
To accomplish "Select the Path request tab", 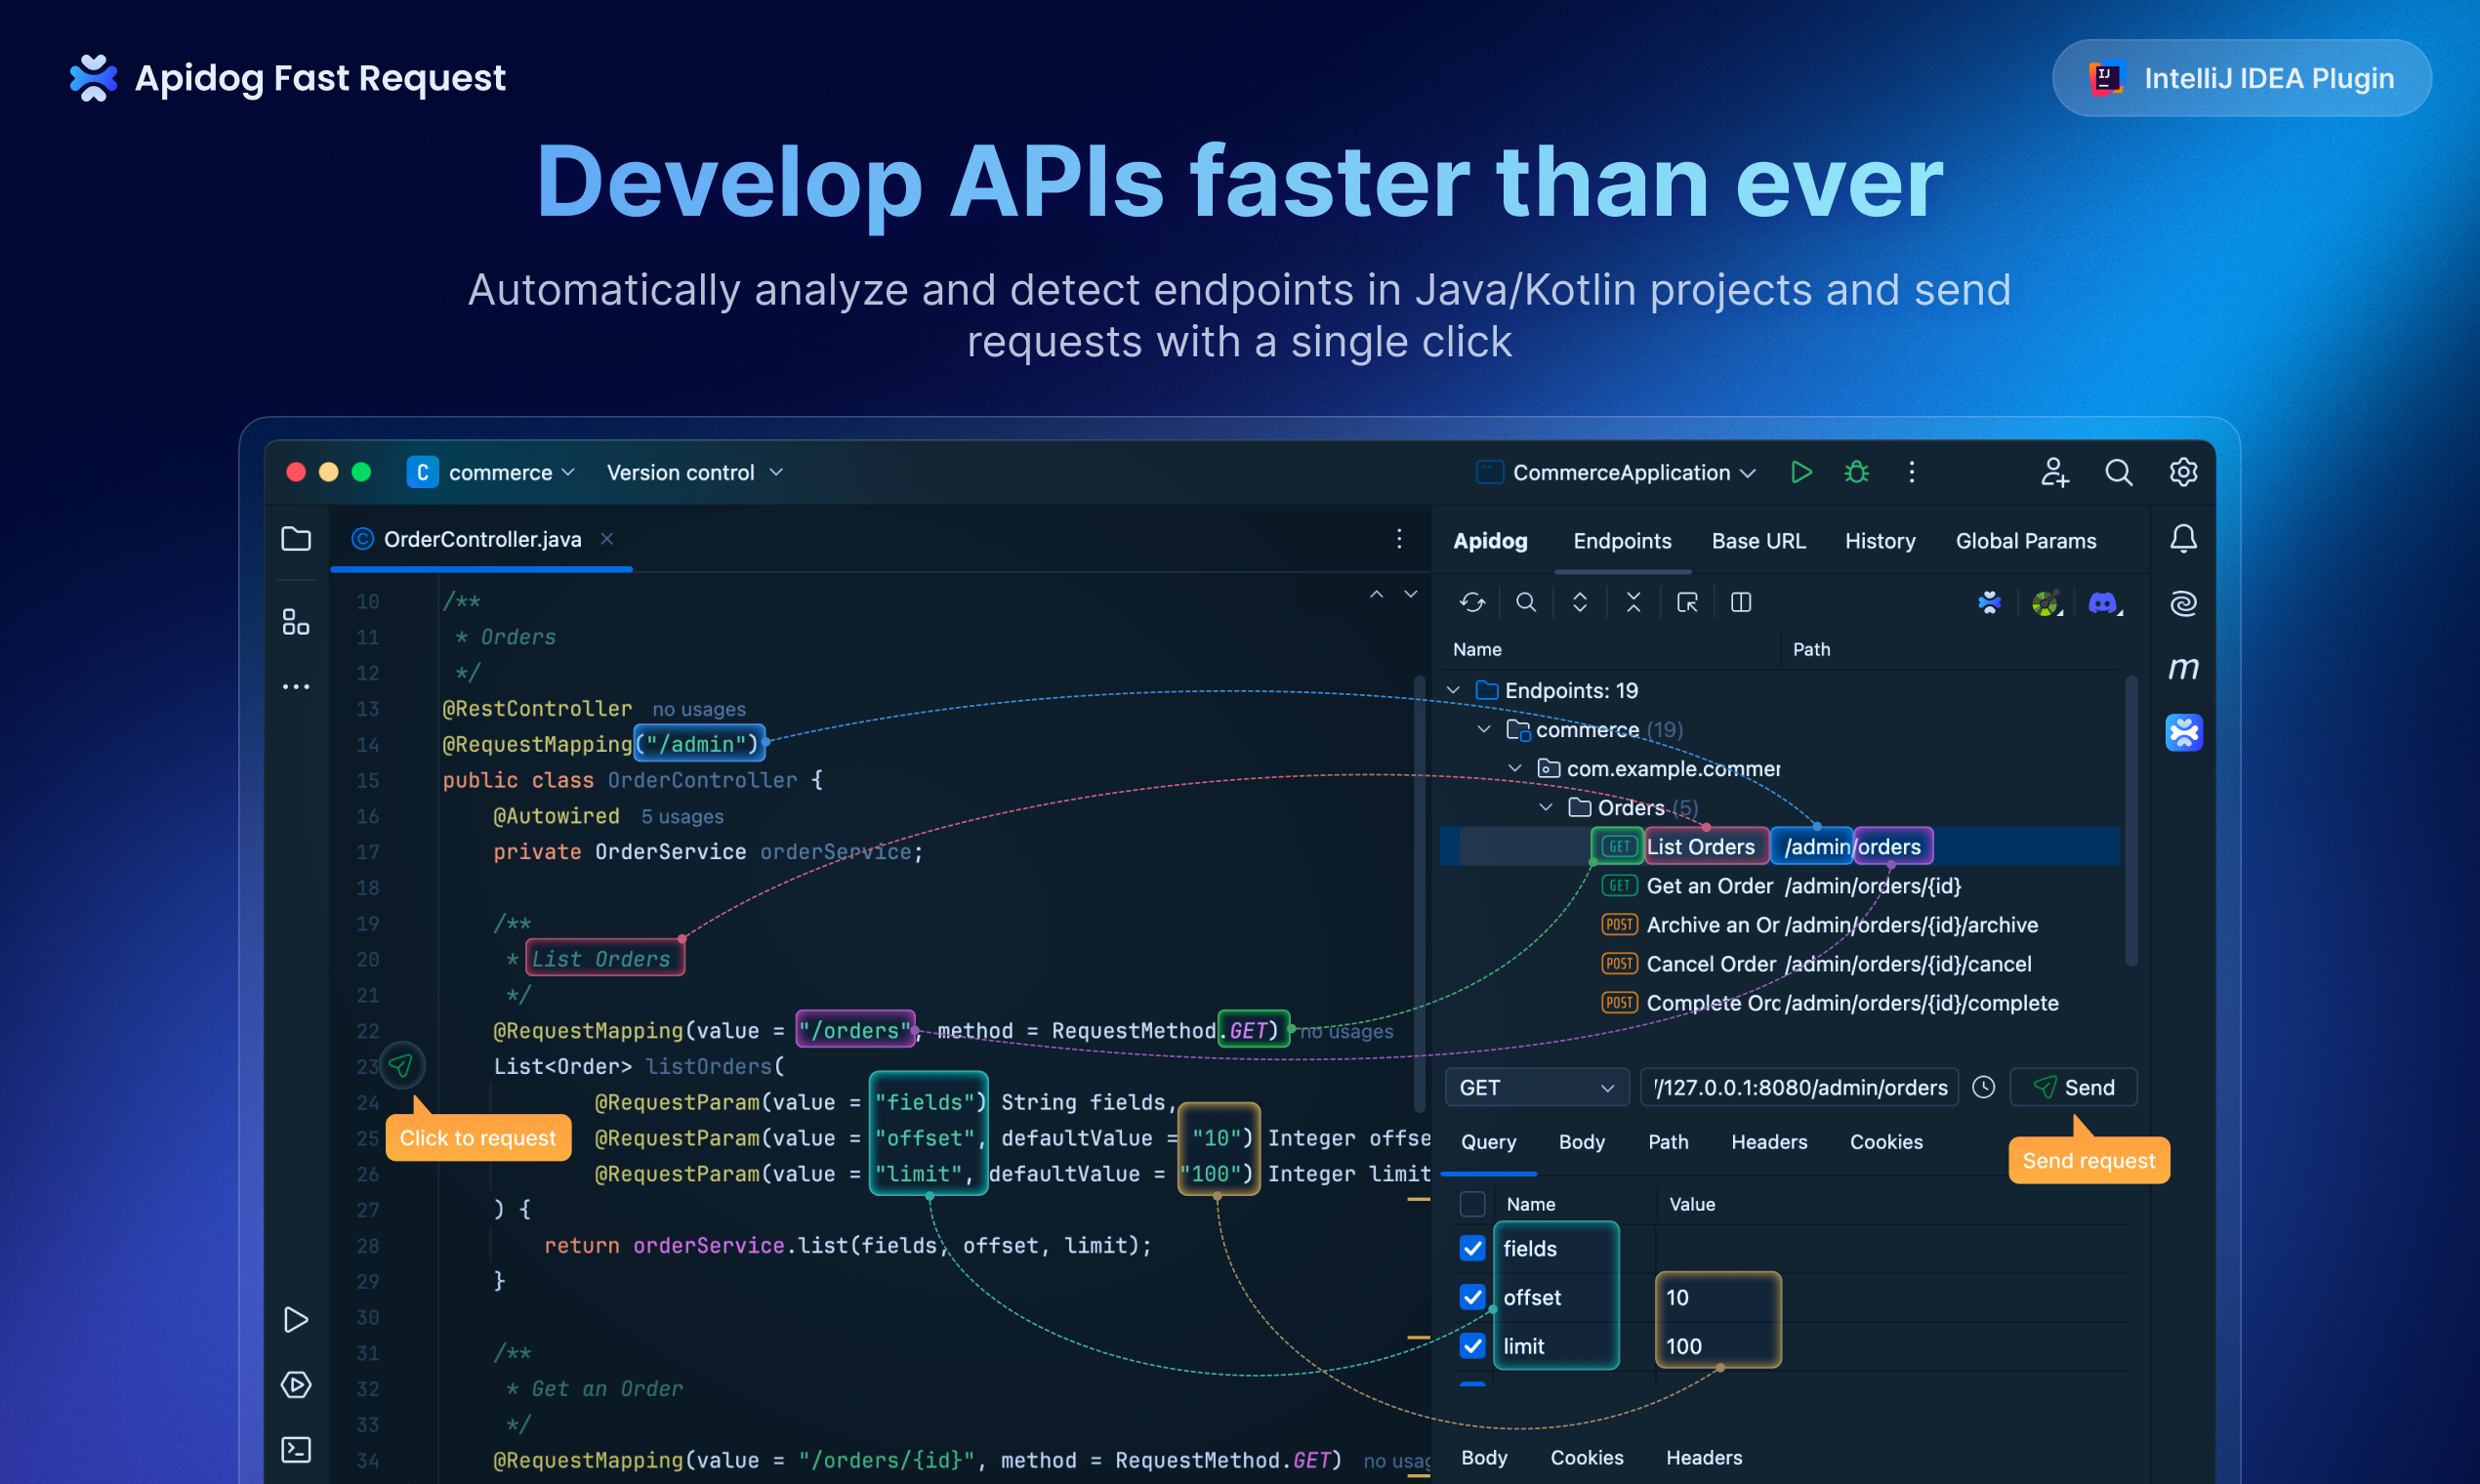I will click(1668, 1142).
